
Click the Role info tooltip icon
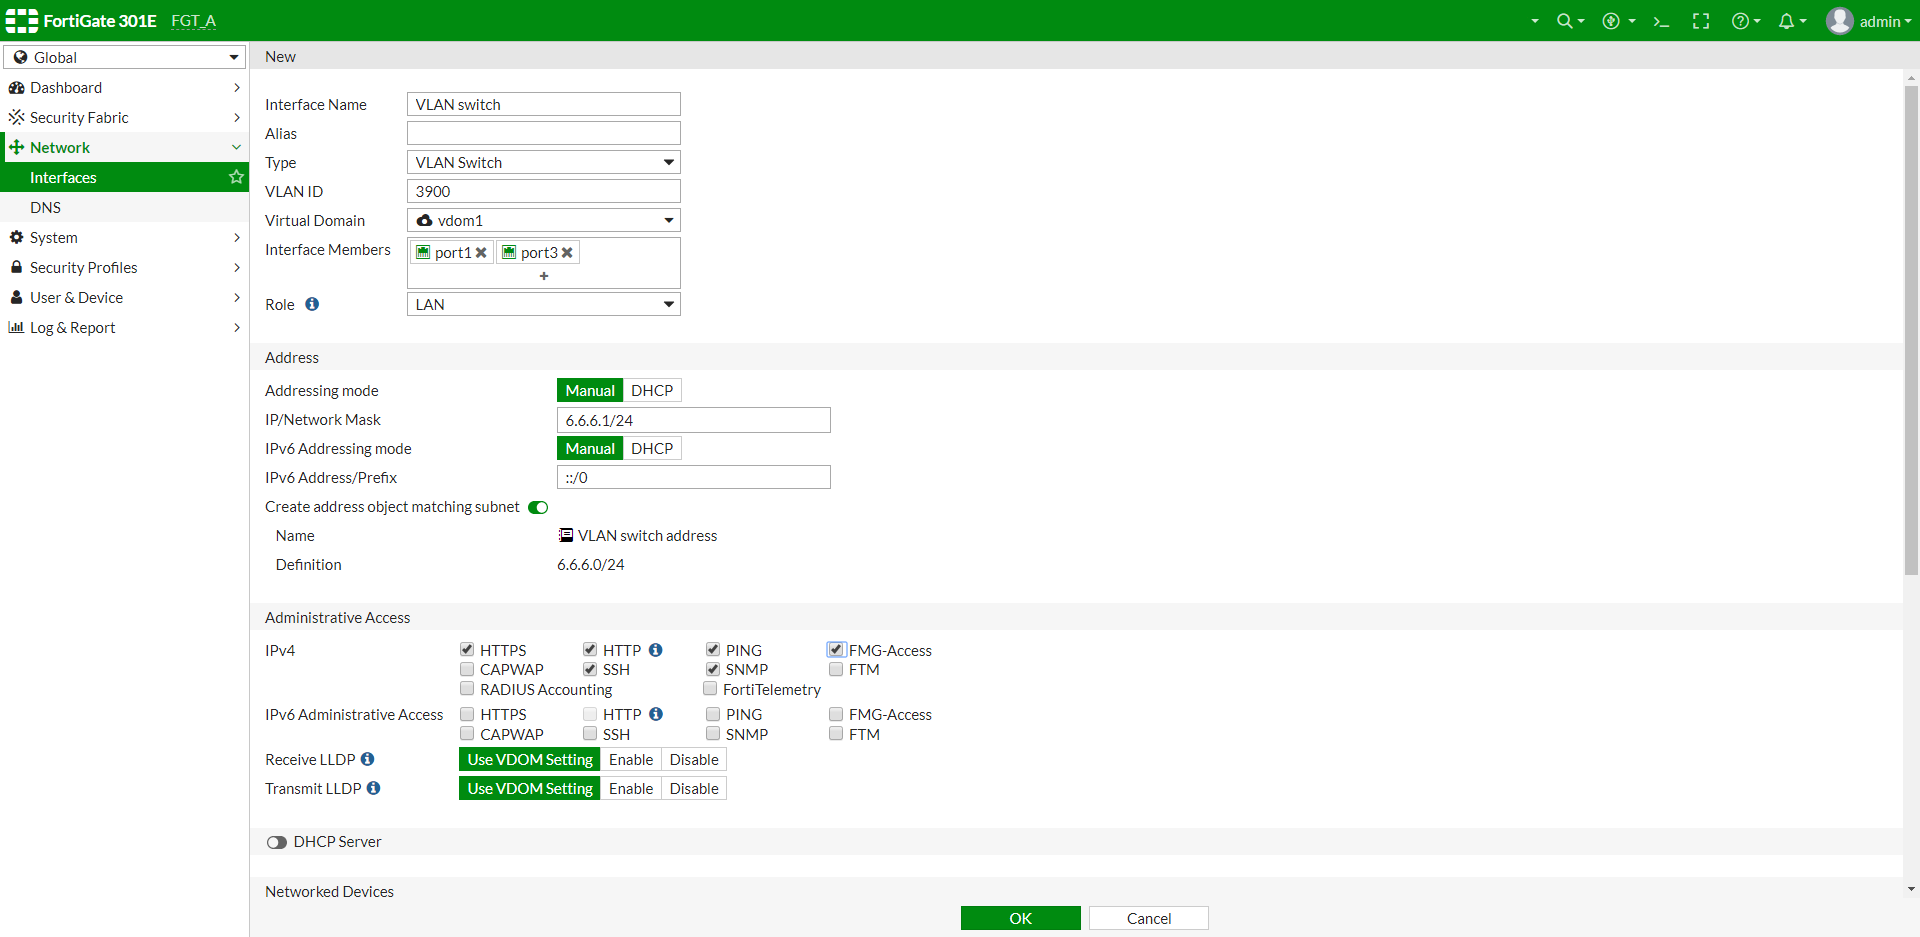click(312, 304)
